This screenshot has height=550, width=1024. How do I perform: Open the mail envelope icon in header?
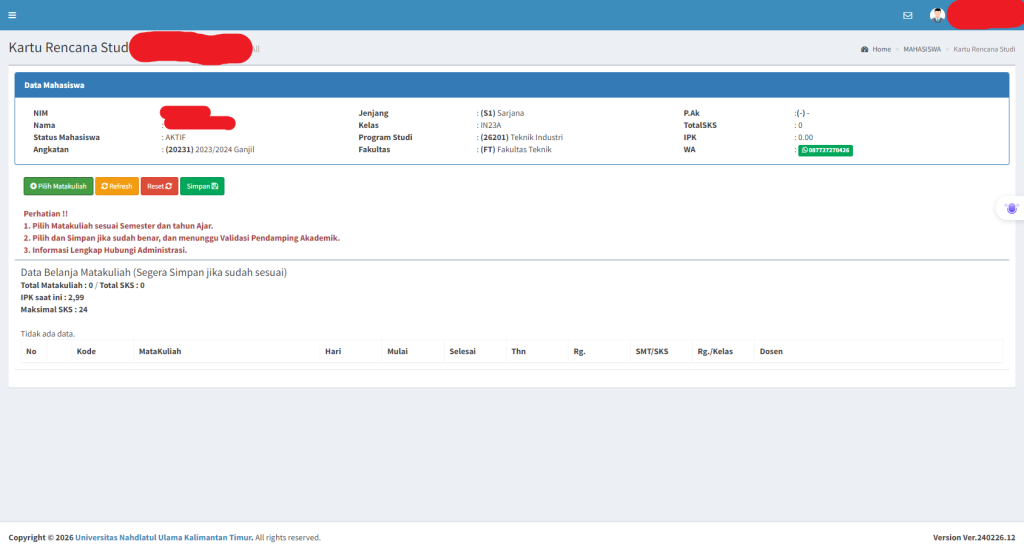point(908,15)
